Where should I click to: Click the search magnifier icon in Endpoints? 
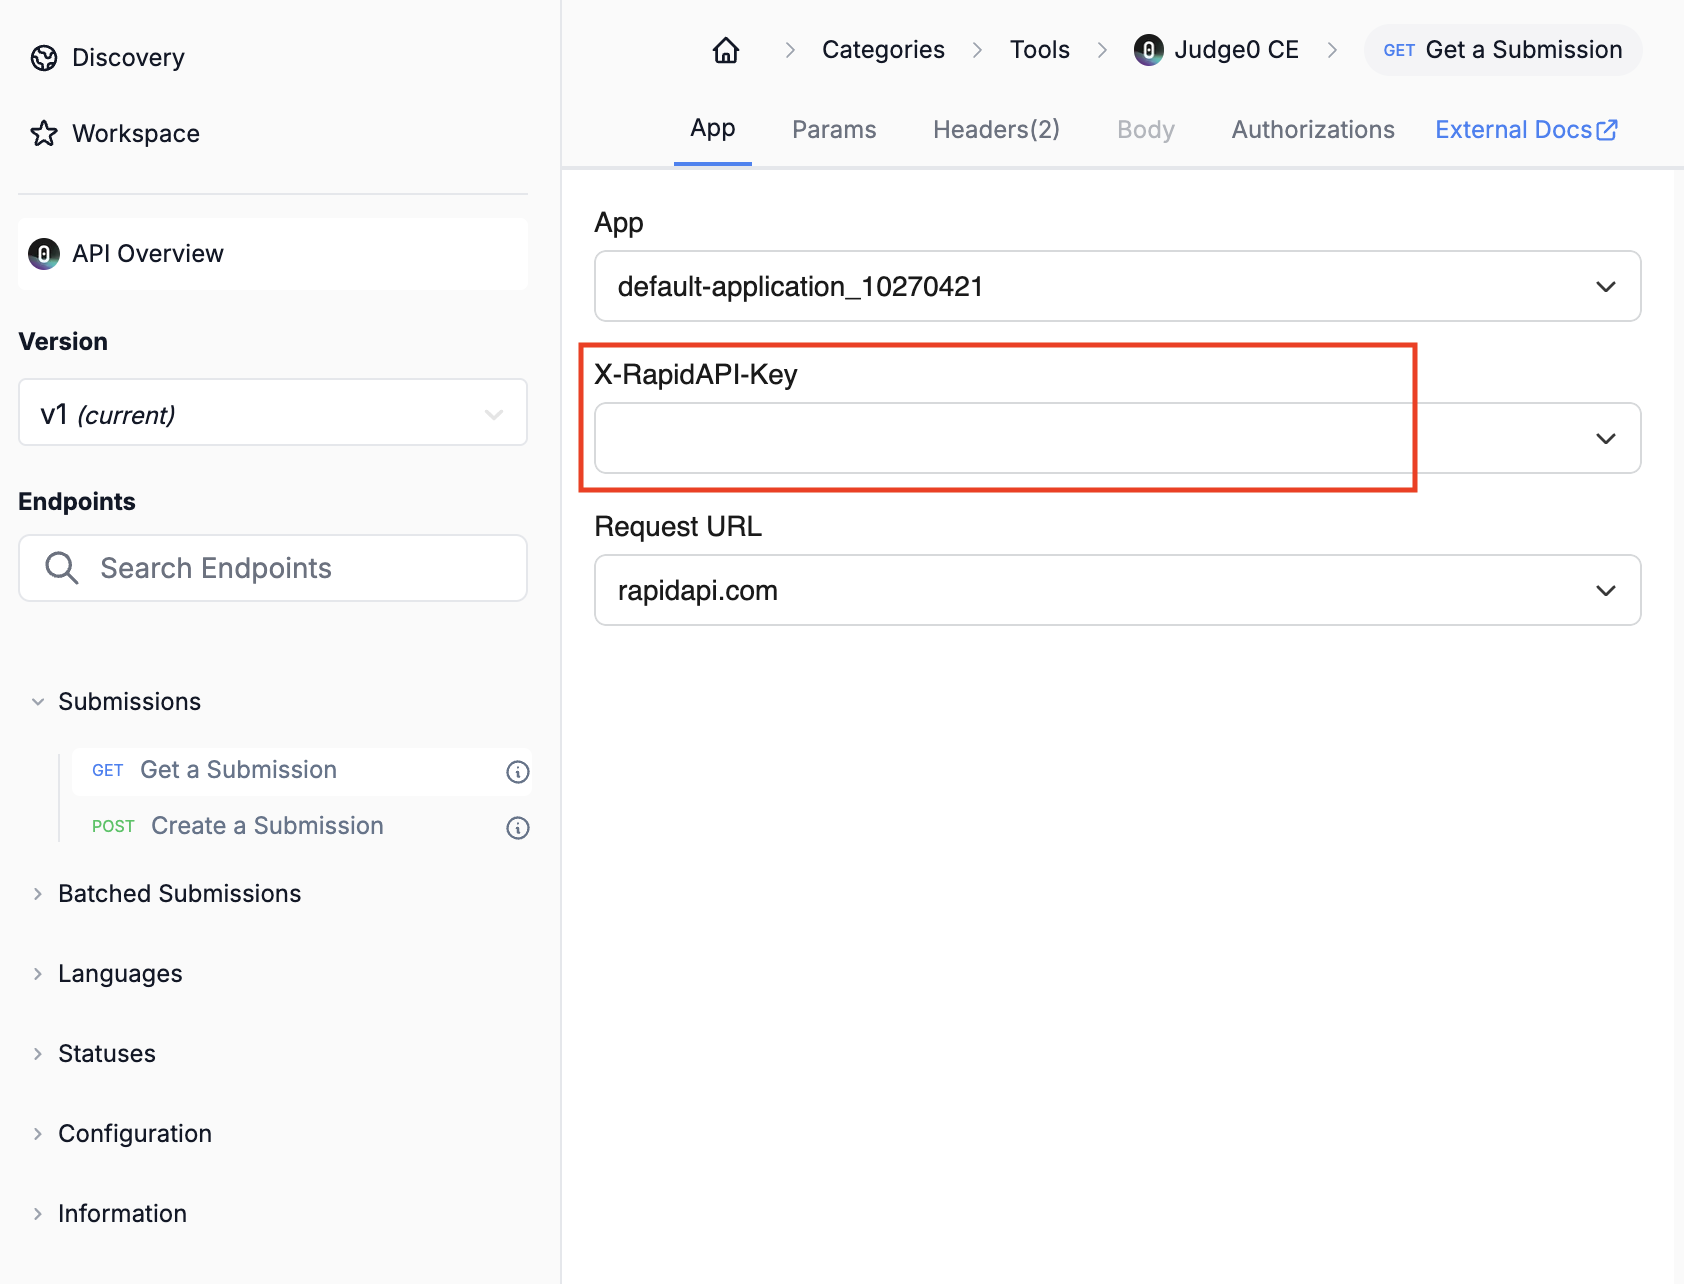tap(62, 568)
